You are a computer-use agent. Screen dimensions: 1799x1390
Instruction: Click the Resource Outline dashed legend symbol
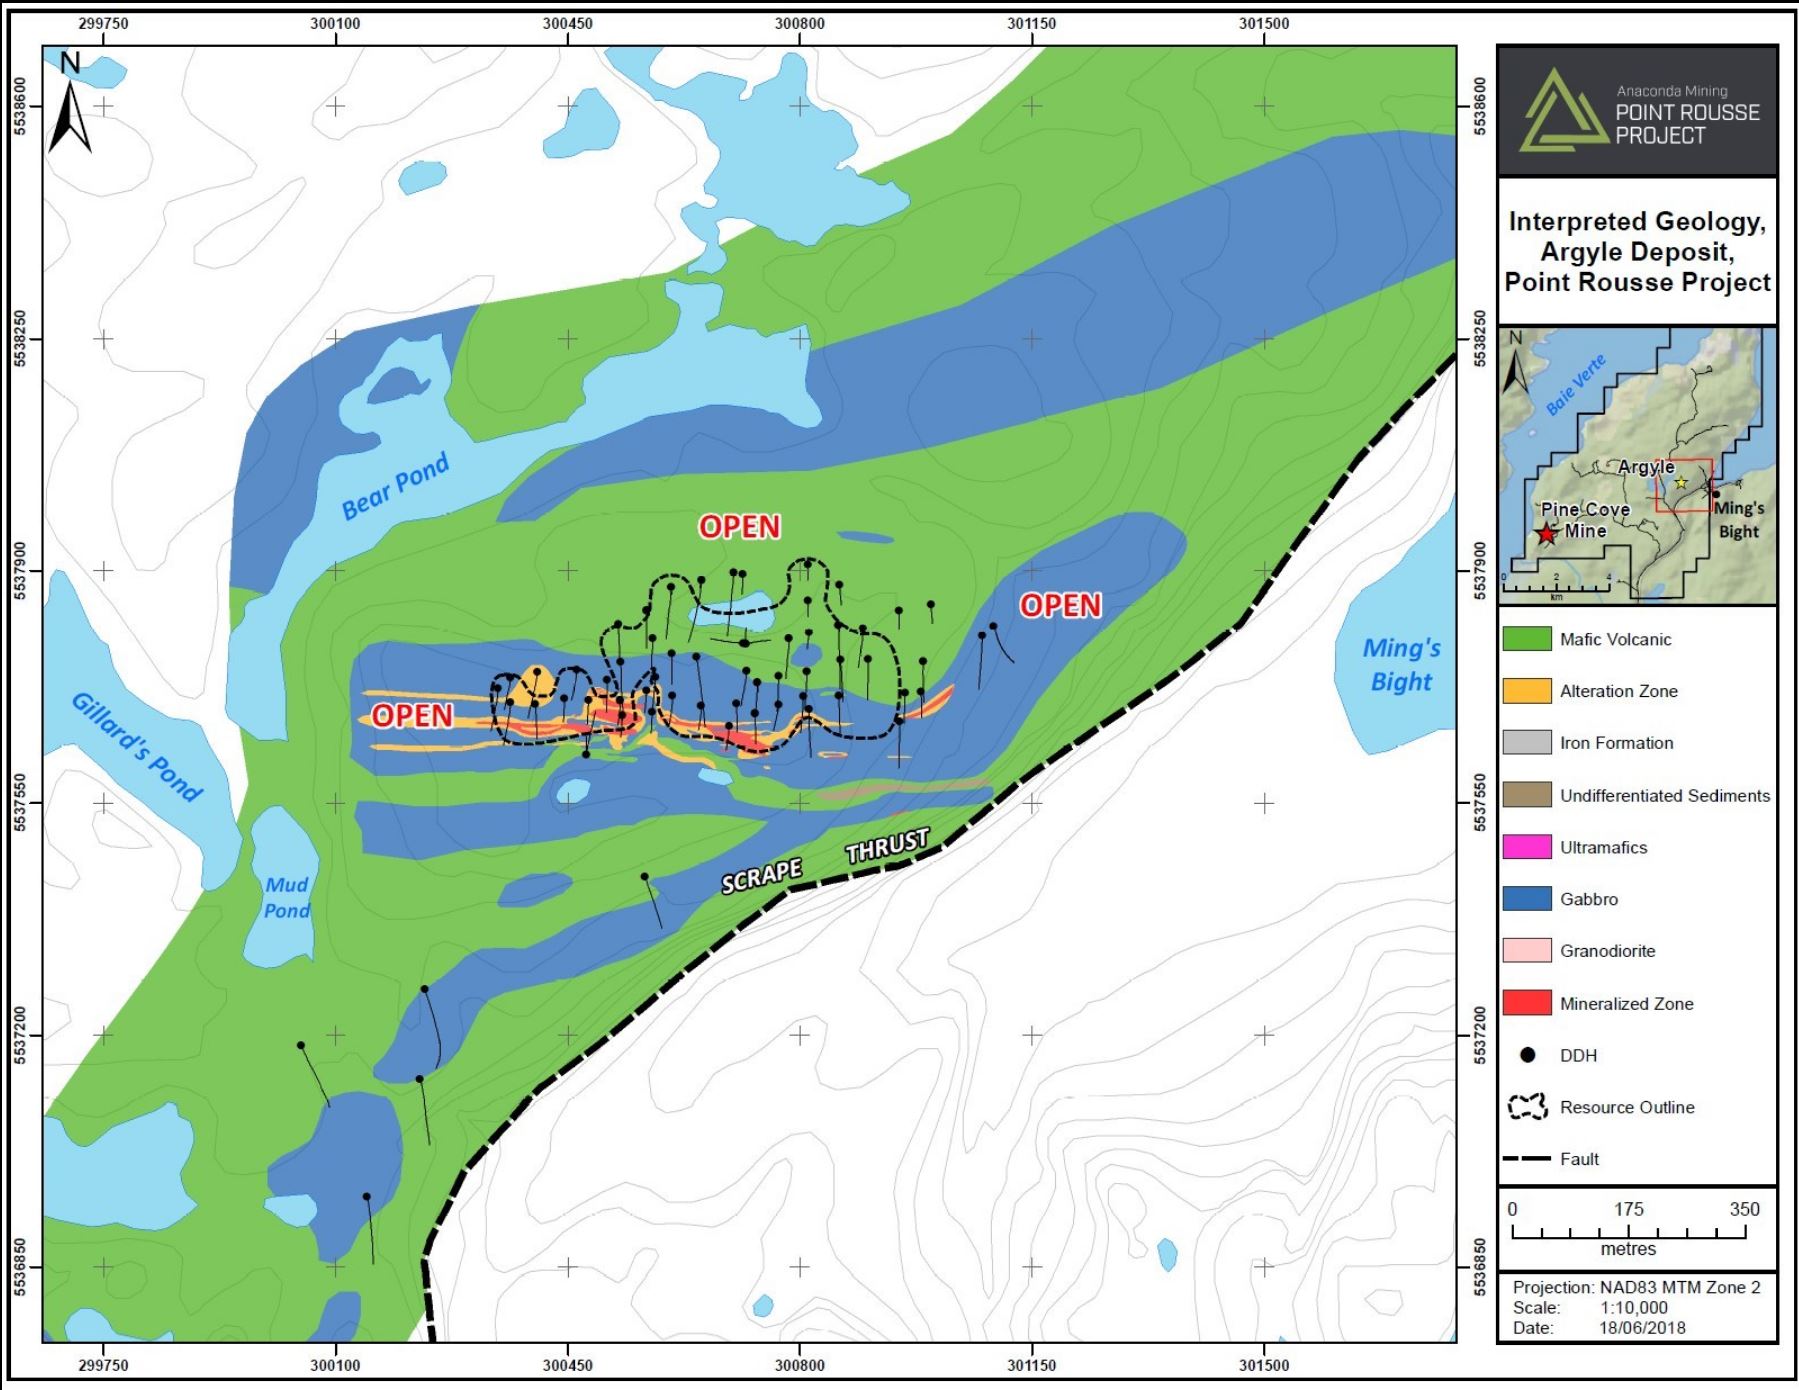click(x=1527, y=1107)
